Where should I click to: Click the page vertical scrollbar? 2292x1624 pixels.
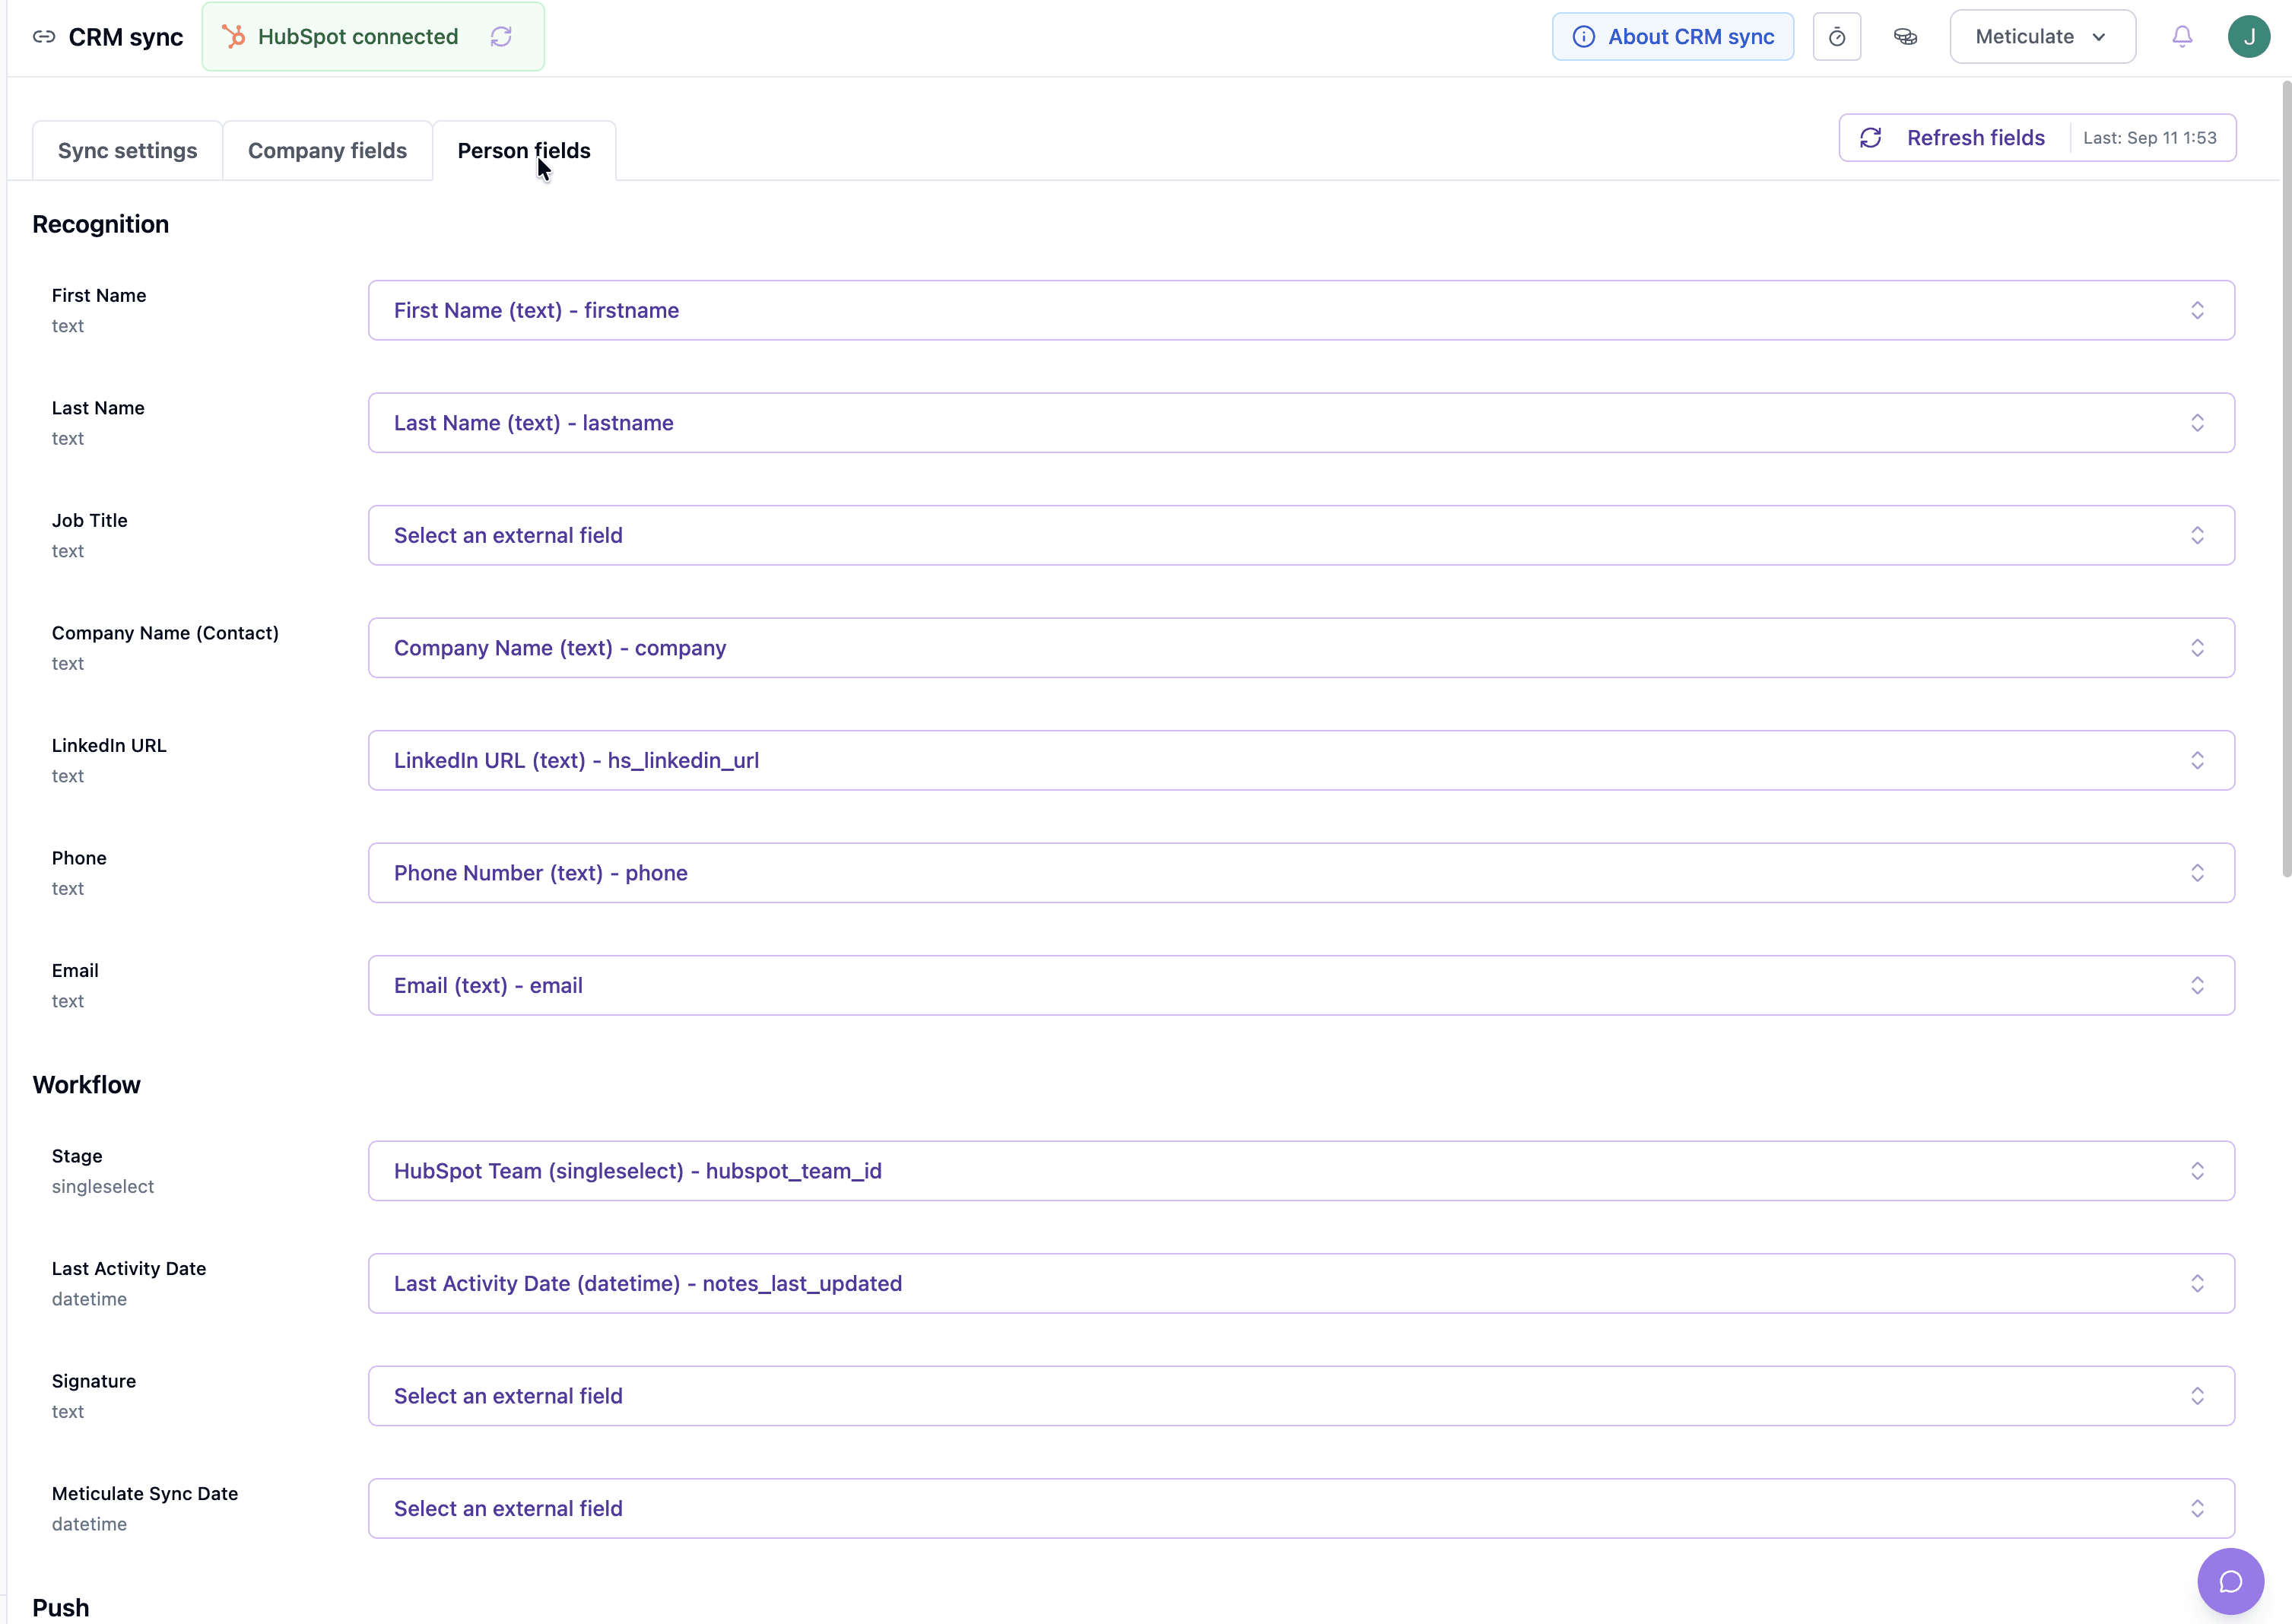pyautogui.click(x=2286, y=480)
